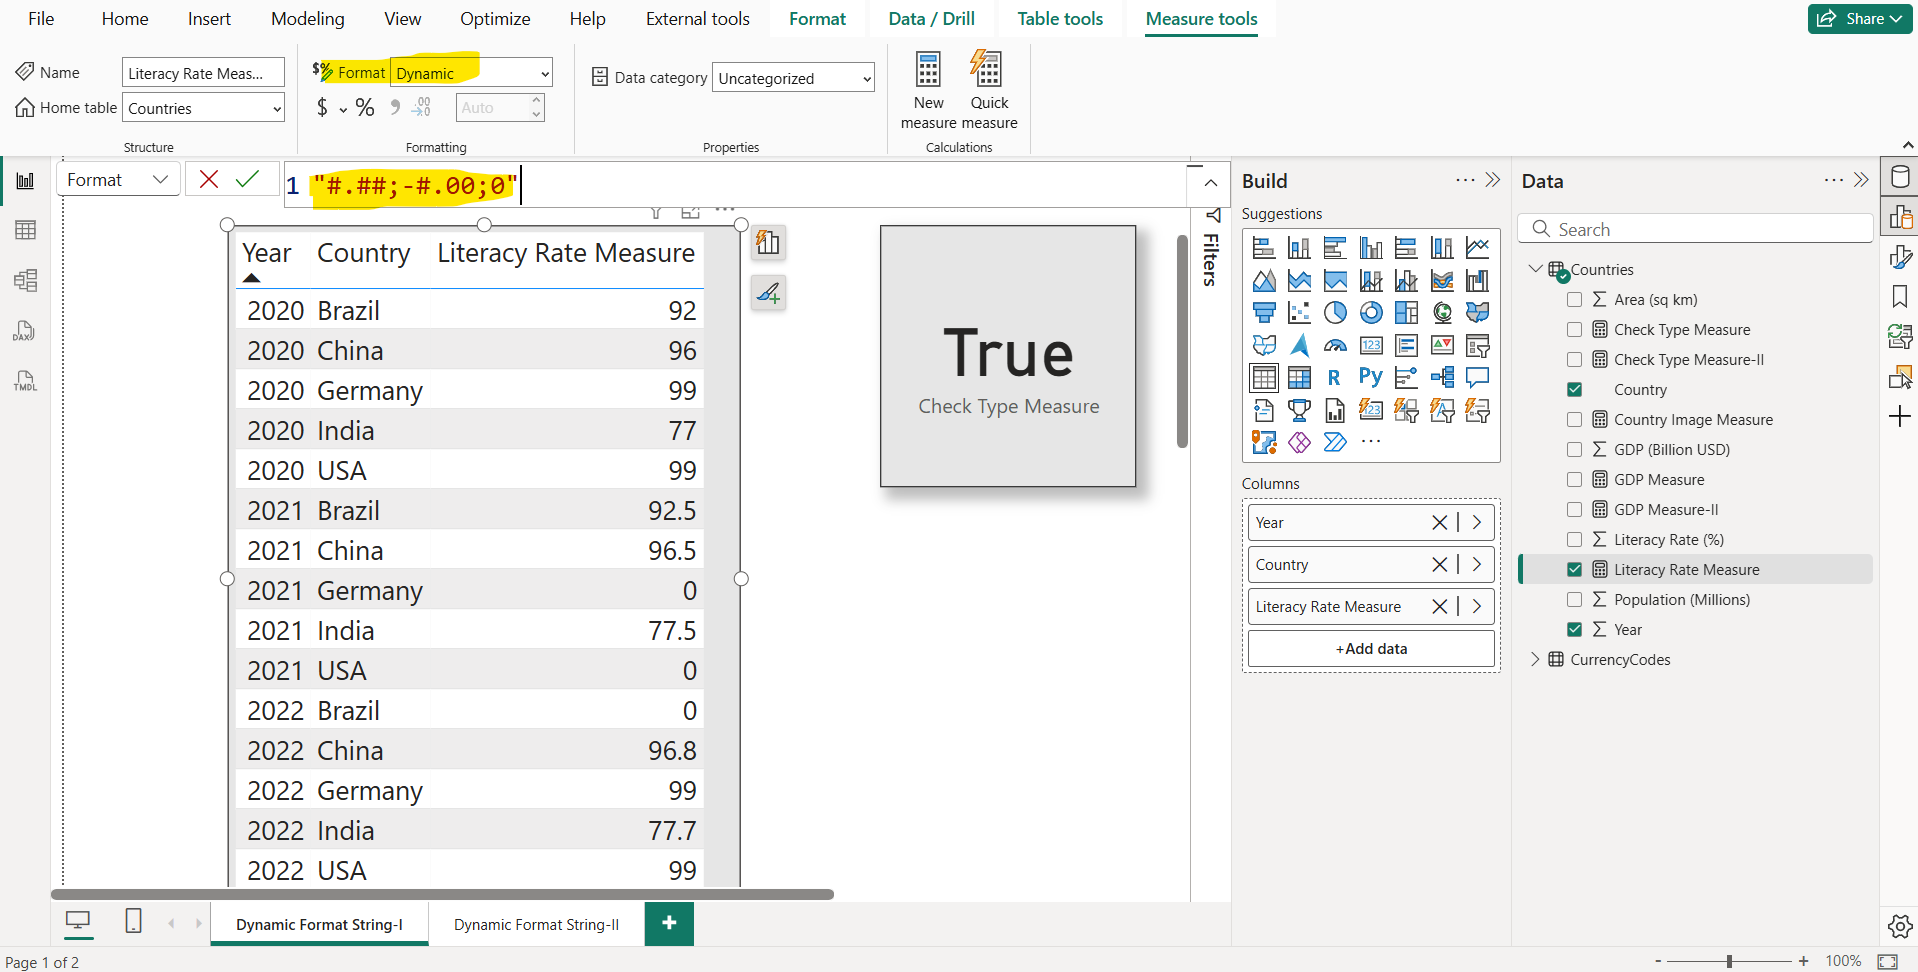Expand the CurrencyCodes table

[x=1537, y=659]
